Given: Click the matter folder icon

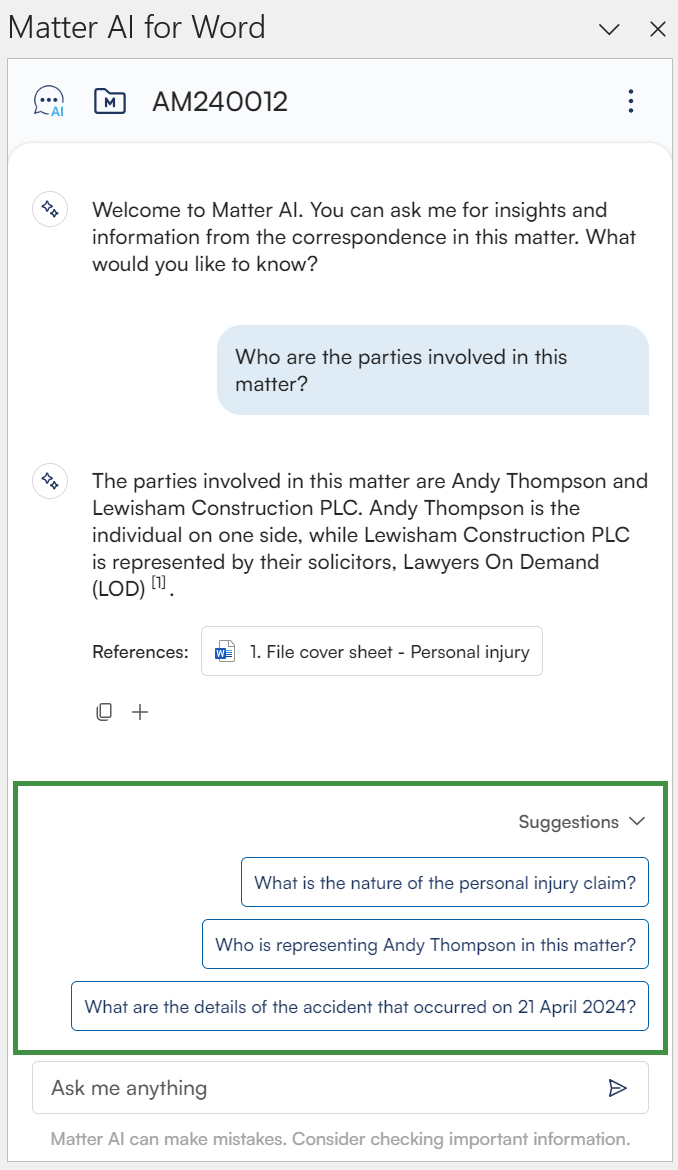Looking at the screenshot, I should (x=109, y=101).
